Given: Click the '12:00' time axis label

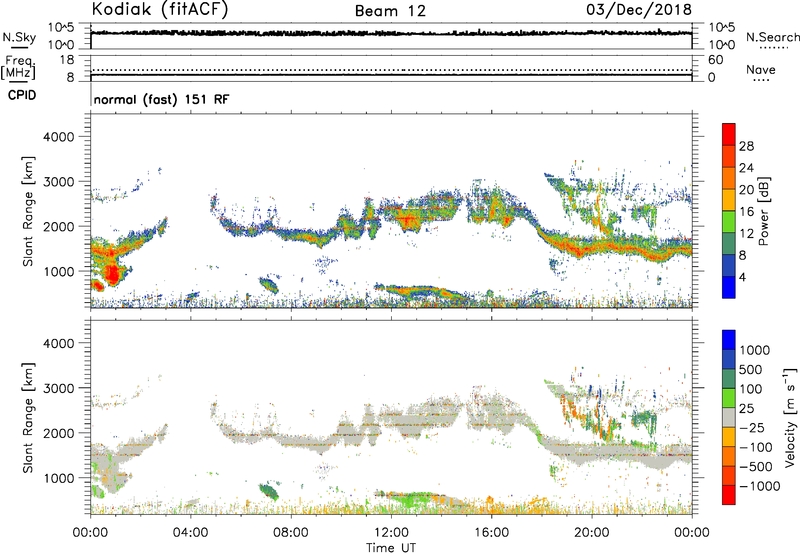Looking at the screenshot, I should tap(391, 533).
